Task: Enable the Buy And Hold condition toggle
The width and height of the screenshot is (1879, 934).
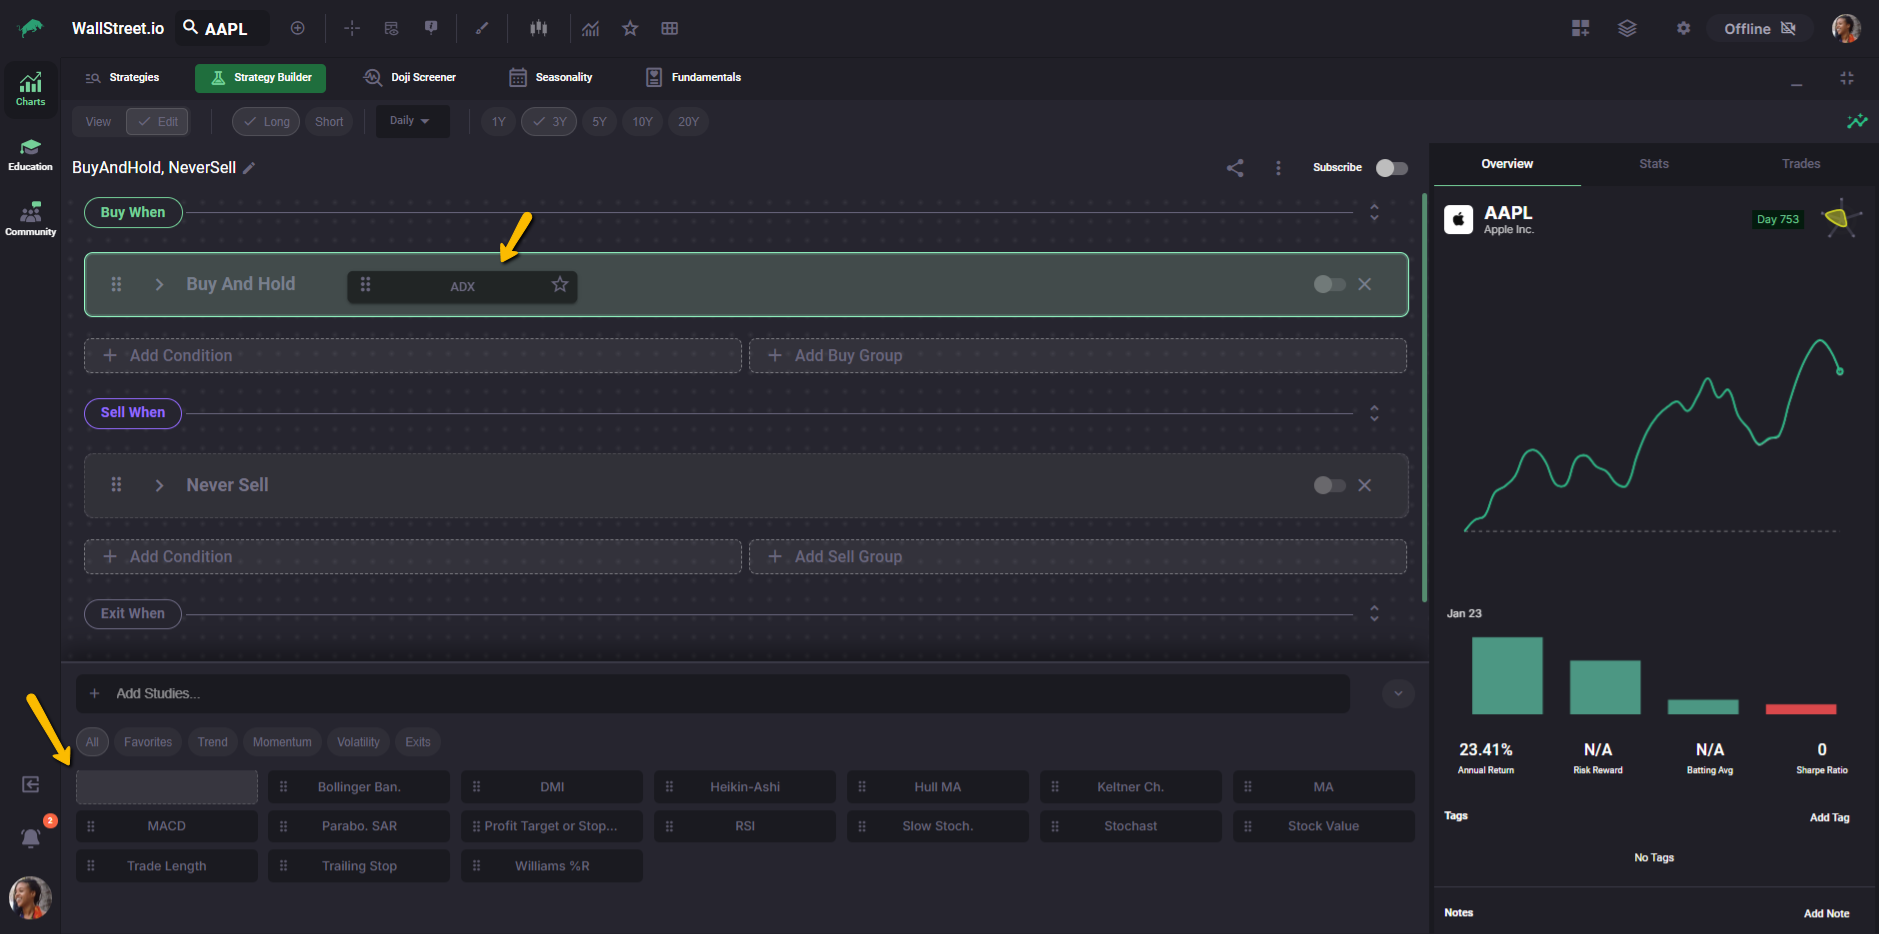Action: 1328,285
